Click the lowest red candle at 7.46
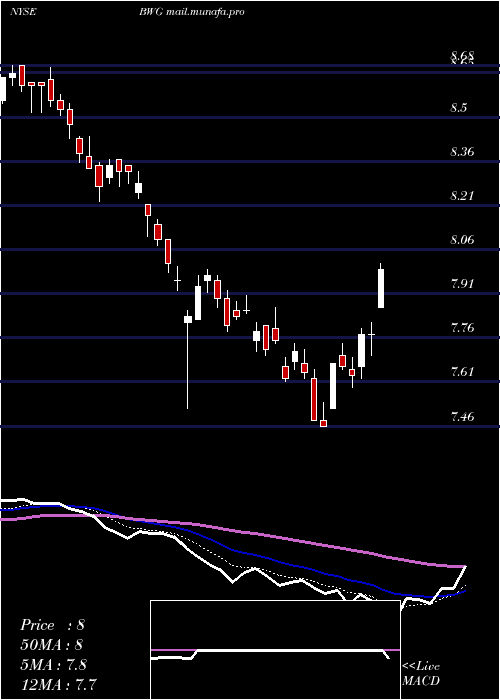 point(324,423)
